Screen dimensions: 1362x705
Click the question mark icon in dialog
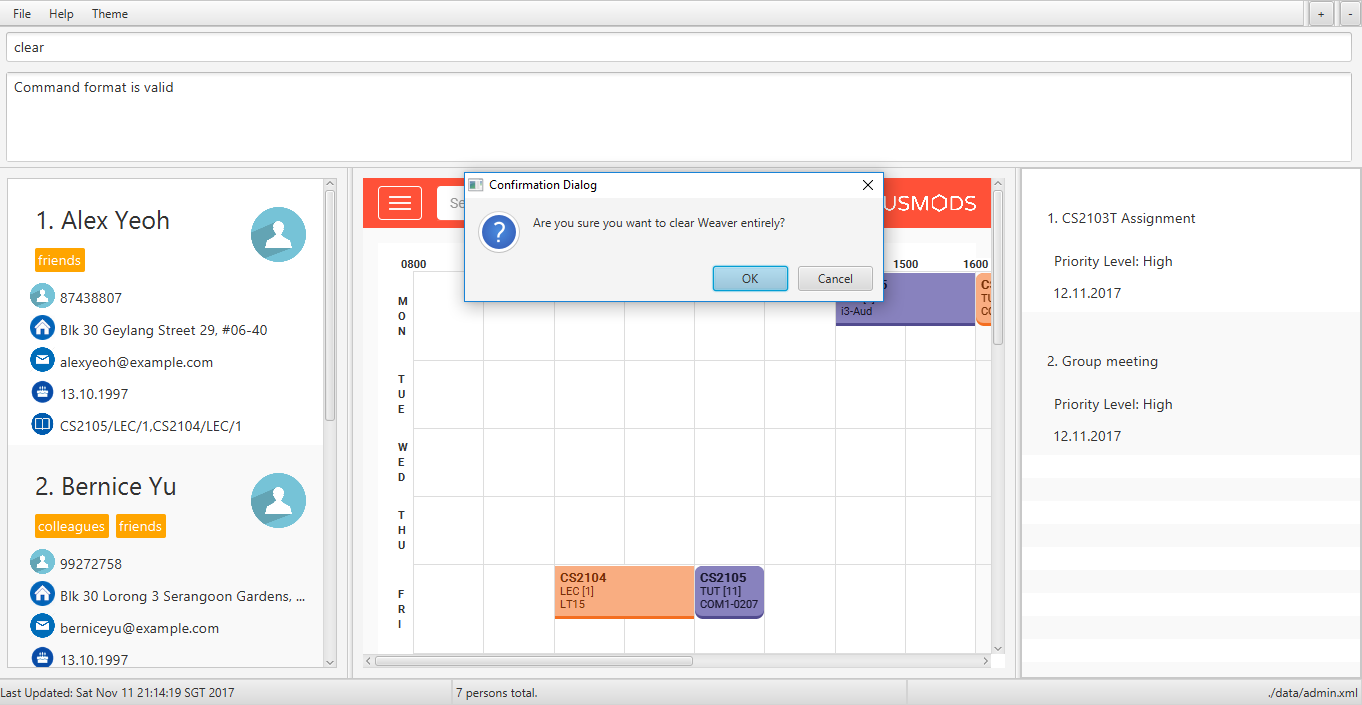[x=499, y=233]
